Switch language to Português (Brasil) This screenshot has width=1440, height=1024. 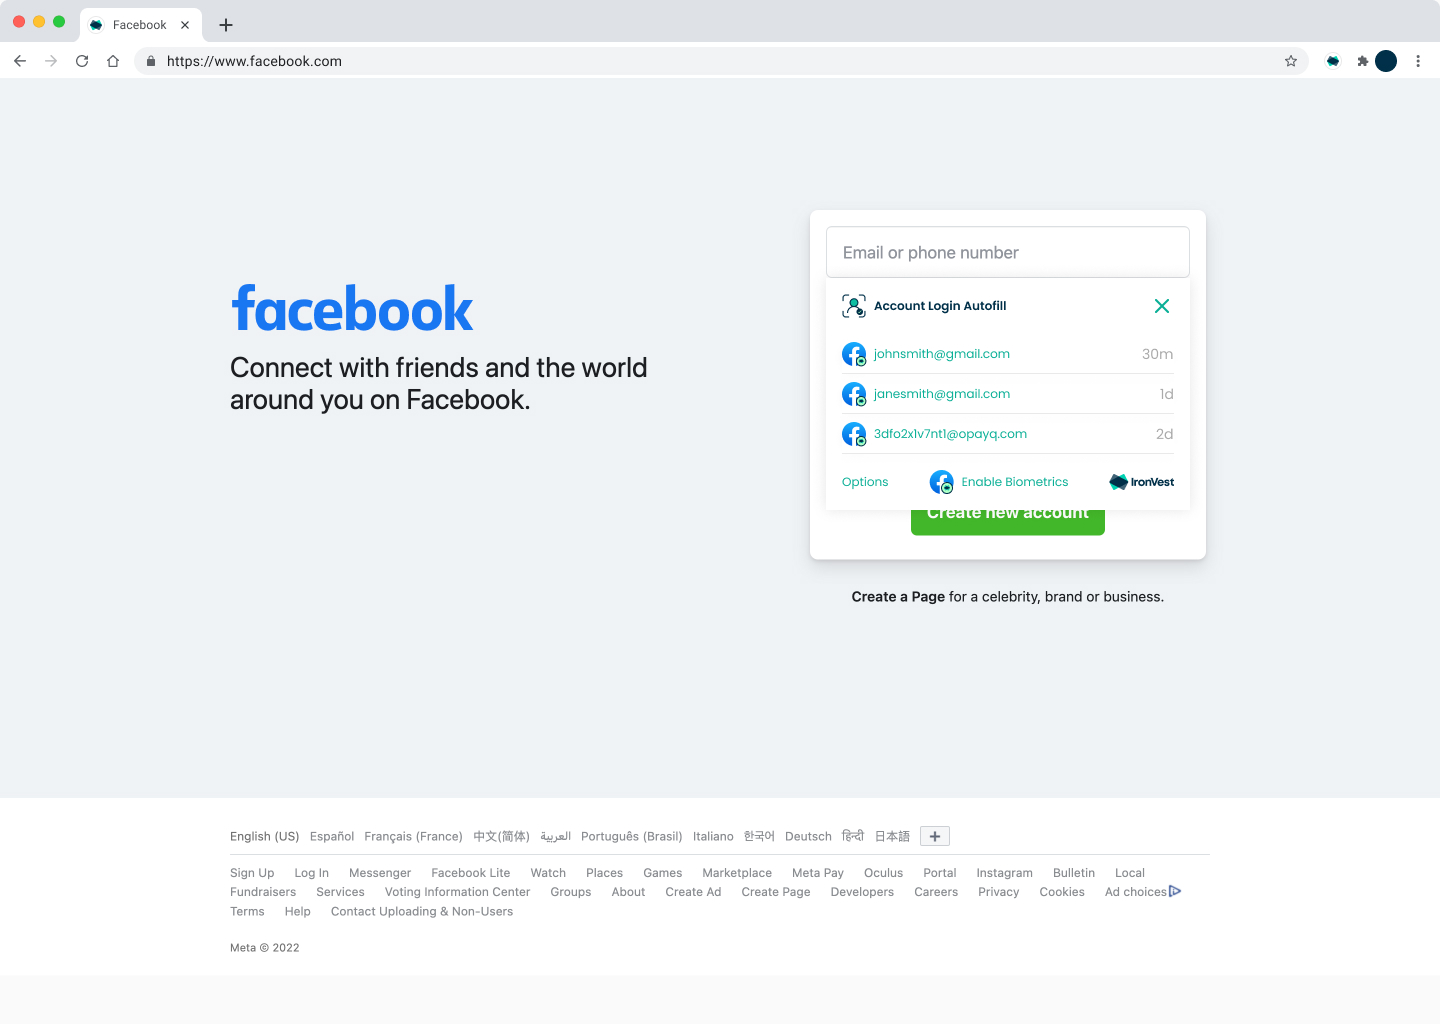(632, 836)
